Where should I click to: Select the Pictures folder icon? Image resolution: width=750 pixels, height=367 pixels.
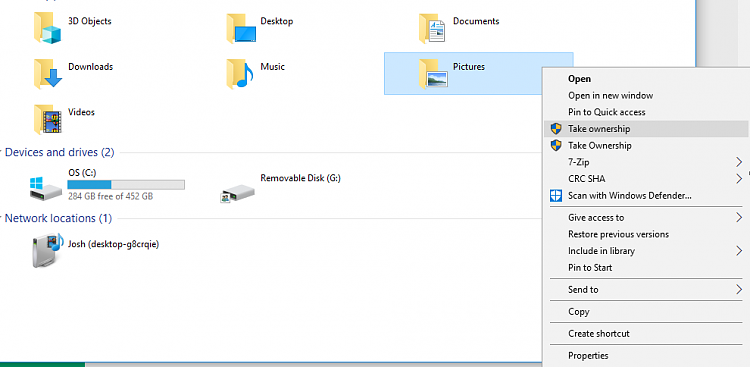433,74
